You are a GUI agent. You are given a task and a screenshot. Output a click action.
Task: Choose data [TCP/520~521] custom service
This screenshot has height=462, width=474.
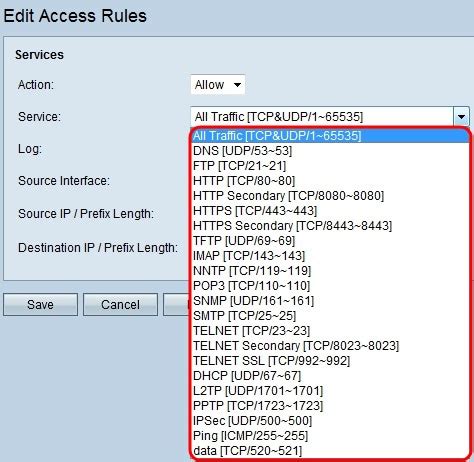[x=331, y=451]
